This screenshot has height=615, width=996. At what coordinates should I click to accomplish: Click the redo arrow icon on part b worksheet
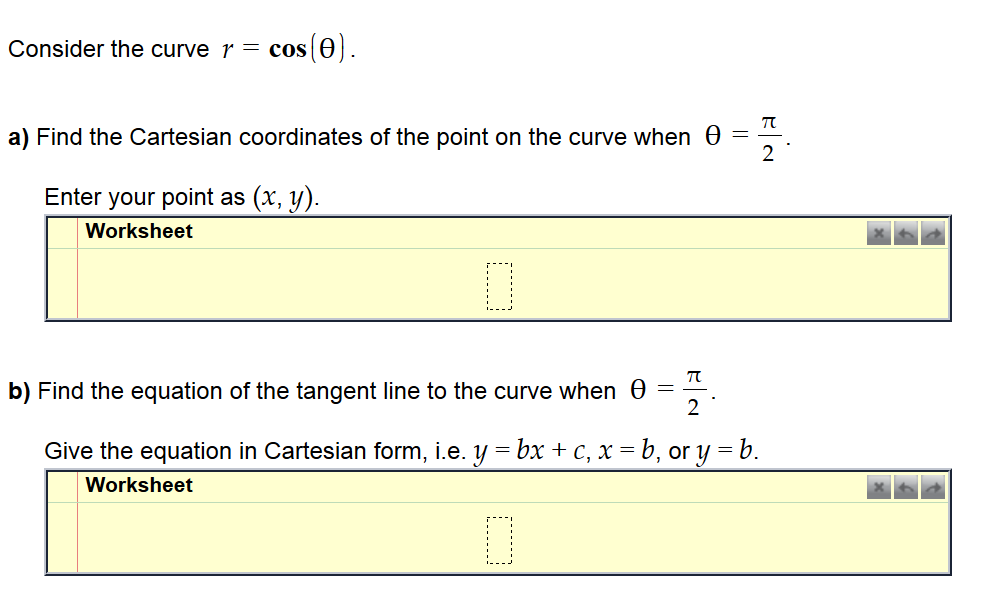[x=933, y=487]
